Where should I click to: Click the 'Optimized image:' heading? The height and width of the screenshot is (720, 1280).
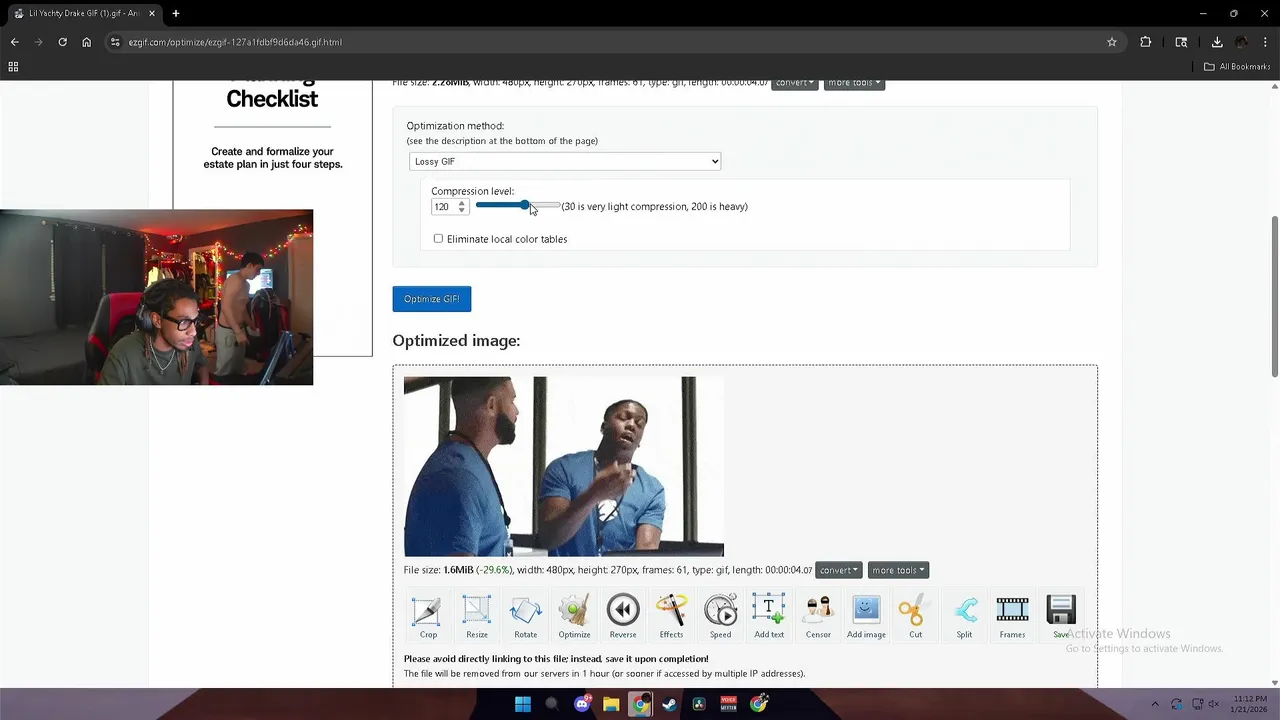click(x=456, y=341)
